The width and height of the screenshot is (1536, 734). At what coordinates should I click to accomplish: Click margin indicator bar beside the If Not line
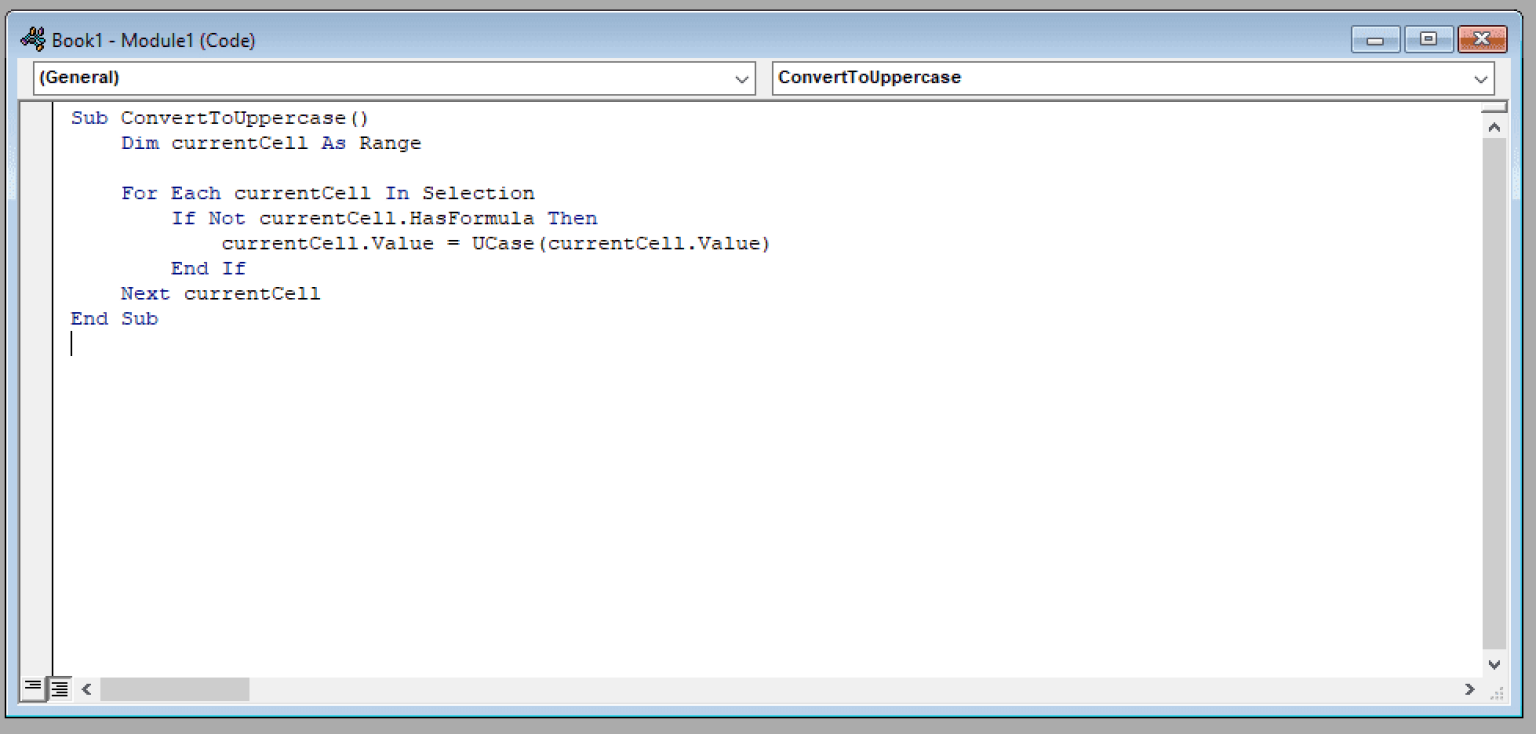(x=36, y=218)
